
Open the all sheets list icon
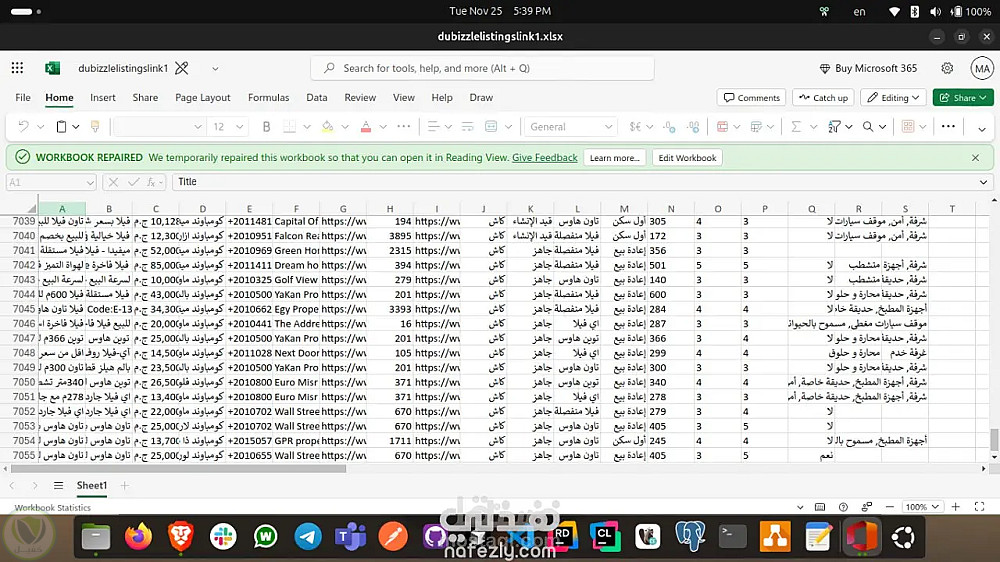pyautogui.click(x=58, y=486)
